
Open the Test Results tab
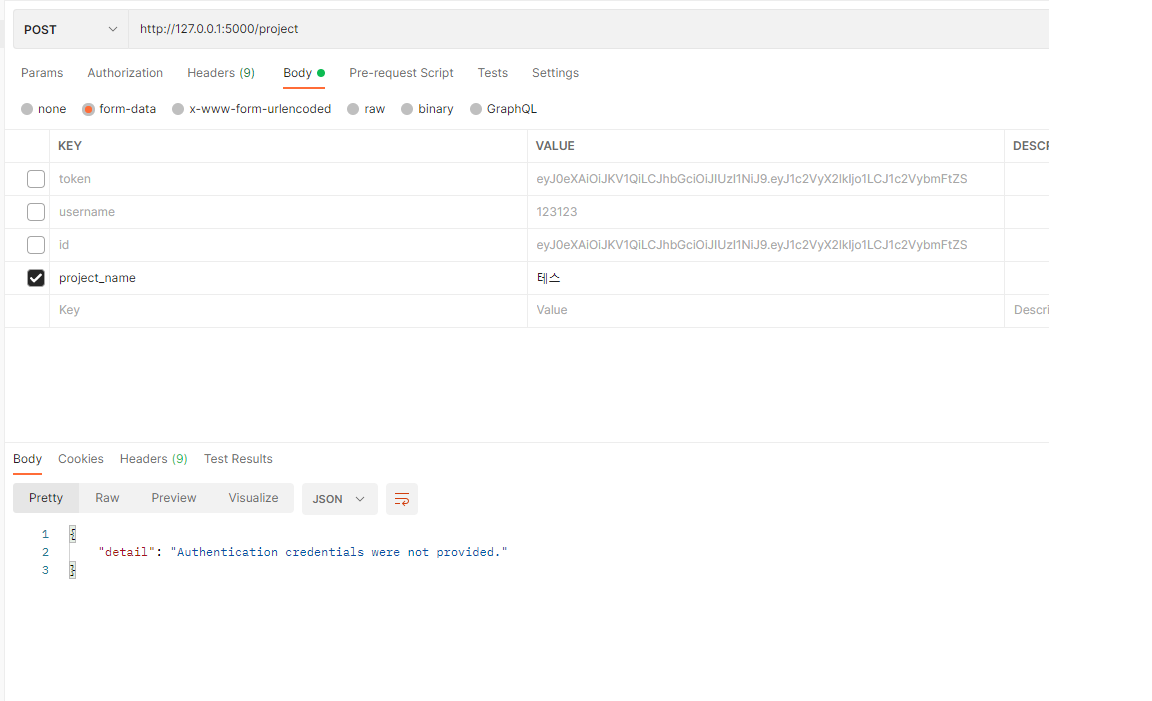(x=238, y=459)
